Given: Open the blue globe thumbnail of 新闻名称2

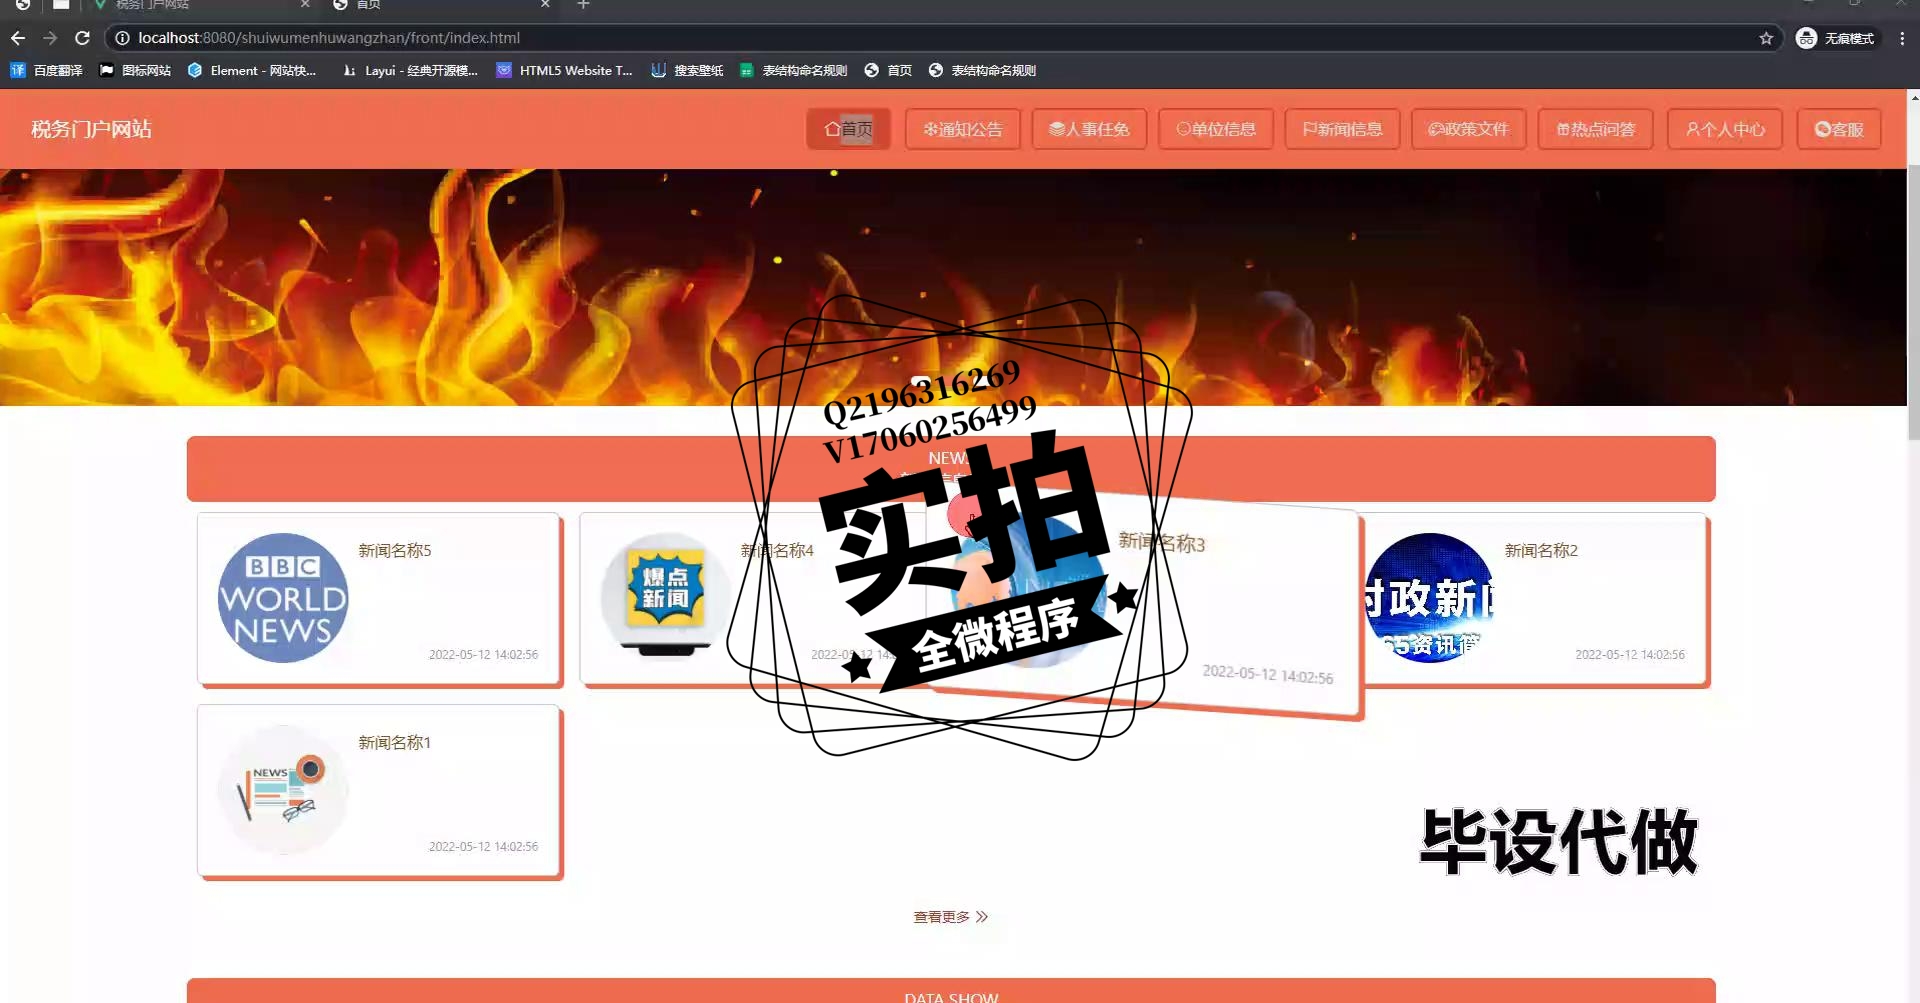Looking at the screenshot, I should (x=1430, y=598).
